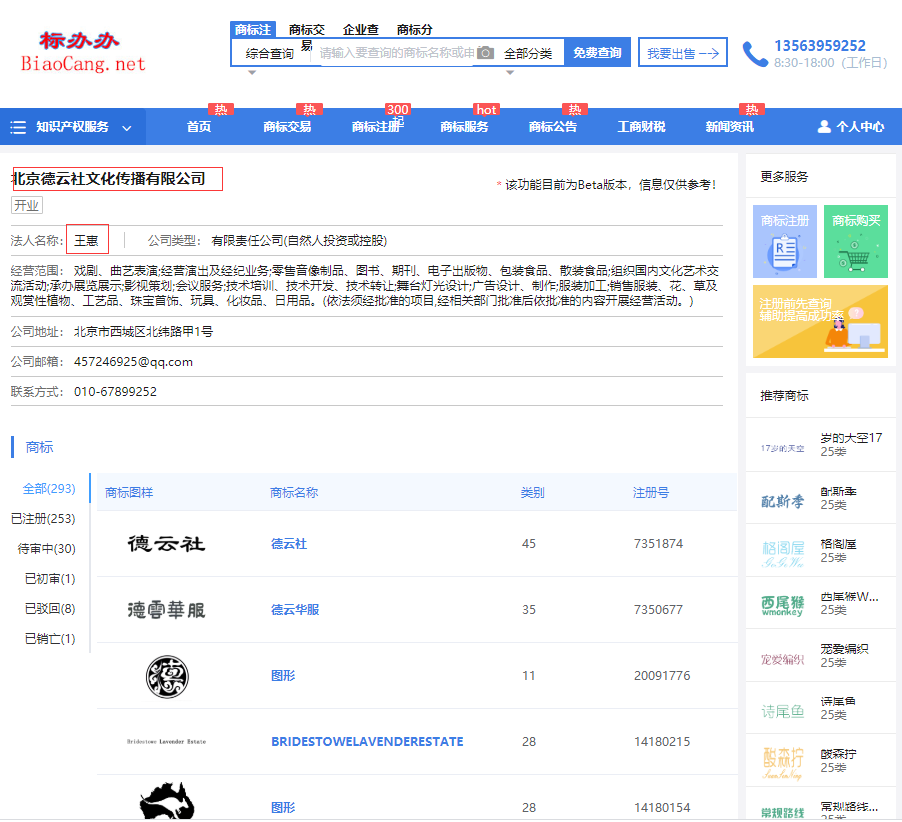
Task: Click the 西尾猴 wmonkey trademark logo
Action: click(x=782, y=606)
